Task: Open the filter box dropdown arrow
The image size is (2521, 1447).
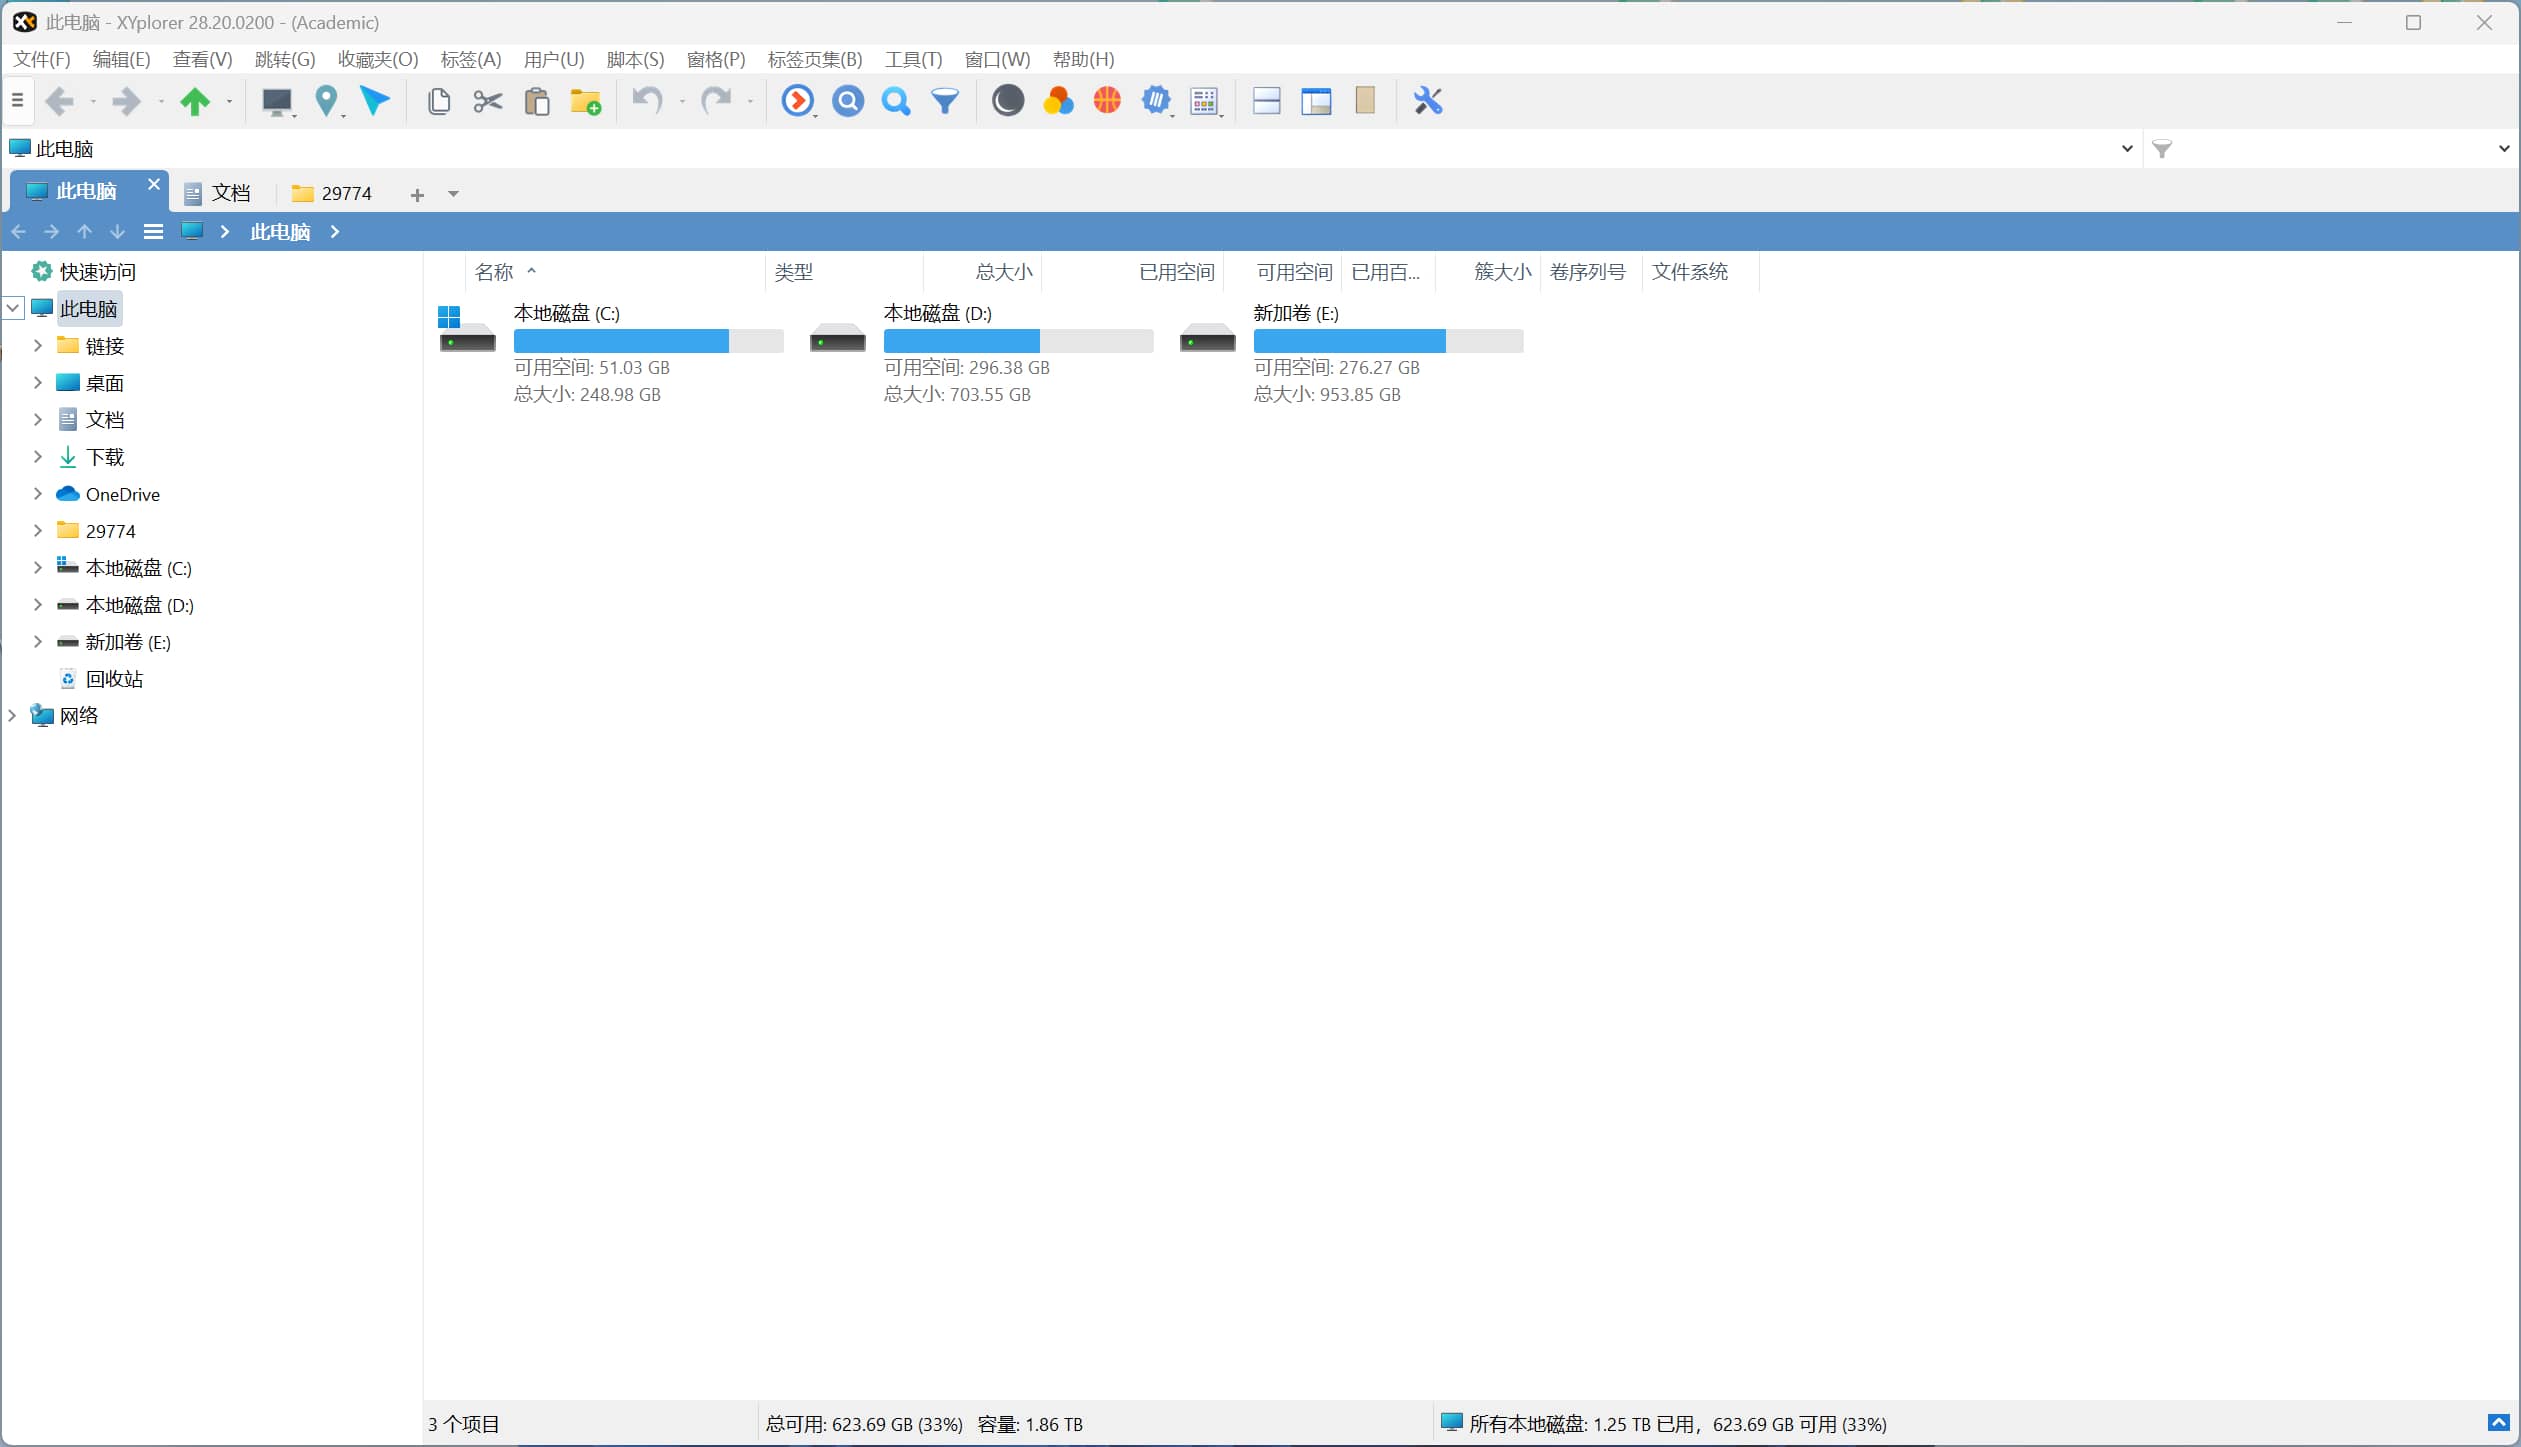Action: click(x=2504, y=149)
